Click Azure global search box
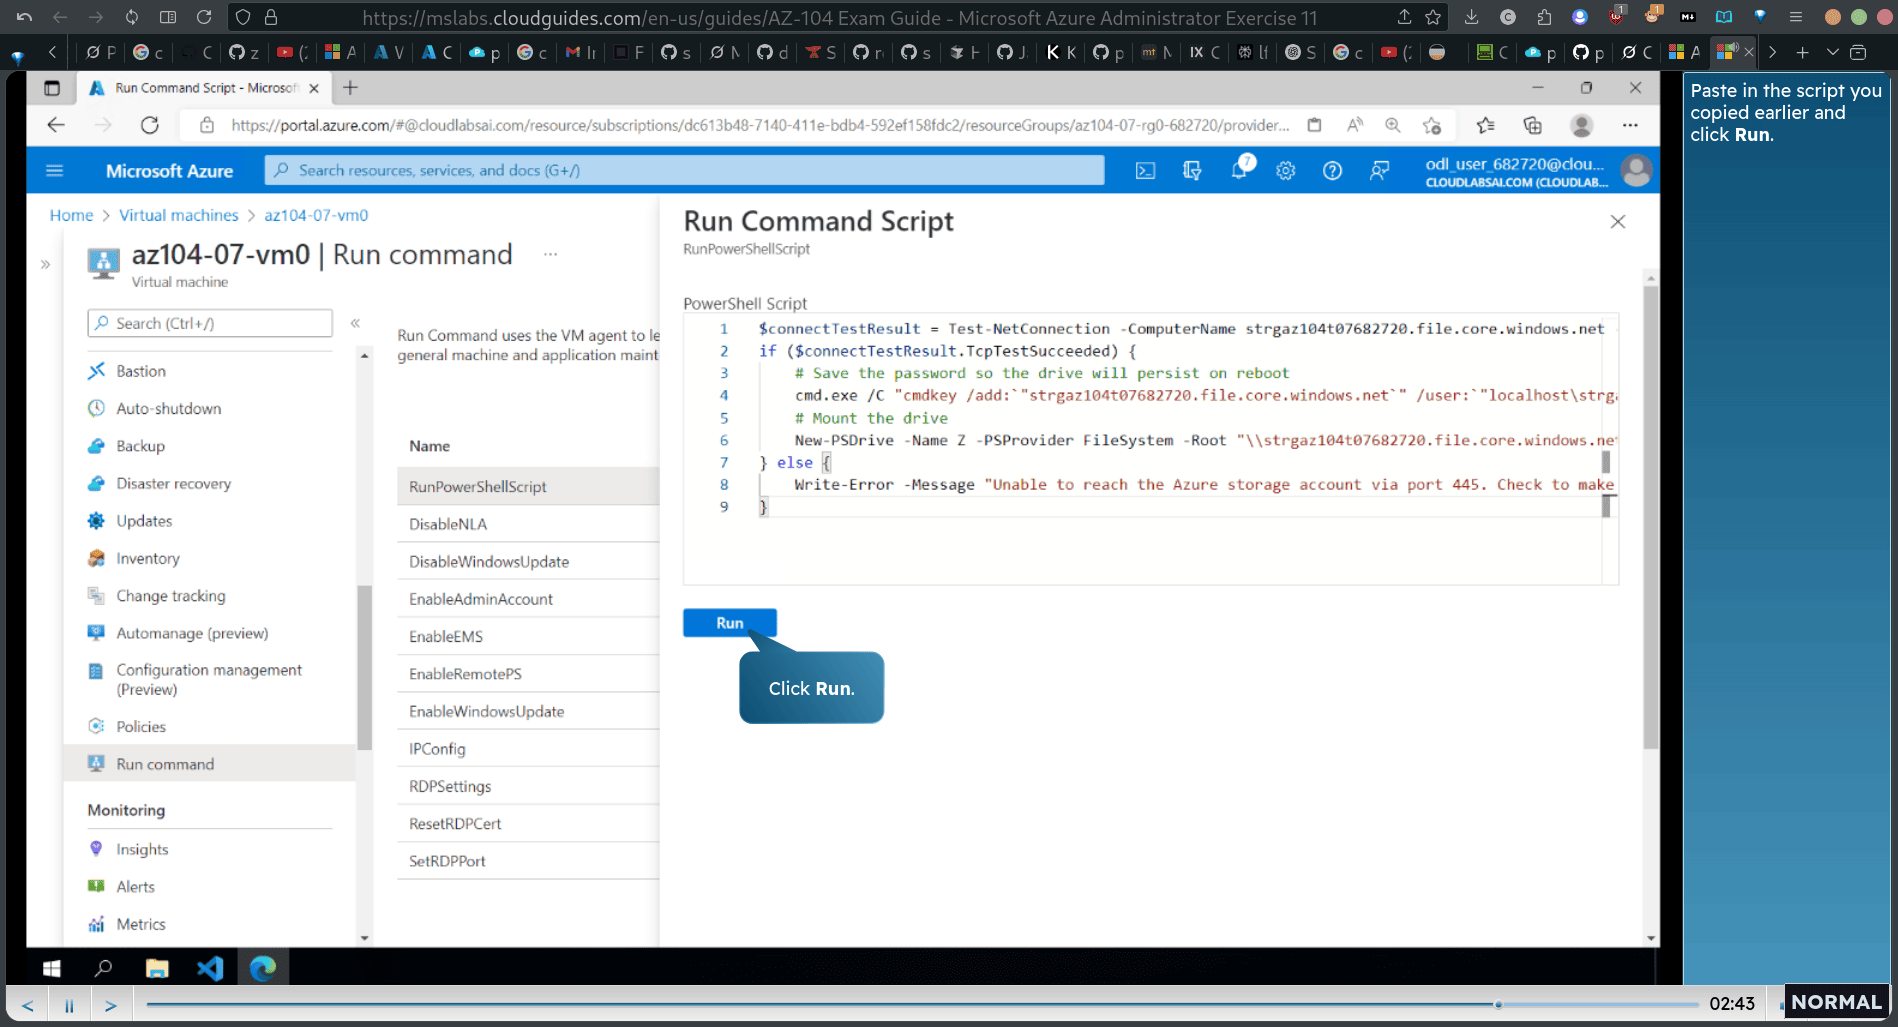 [684, 171]
